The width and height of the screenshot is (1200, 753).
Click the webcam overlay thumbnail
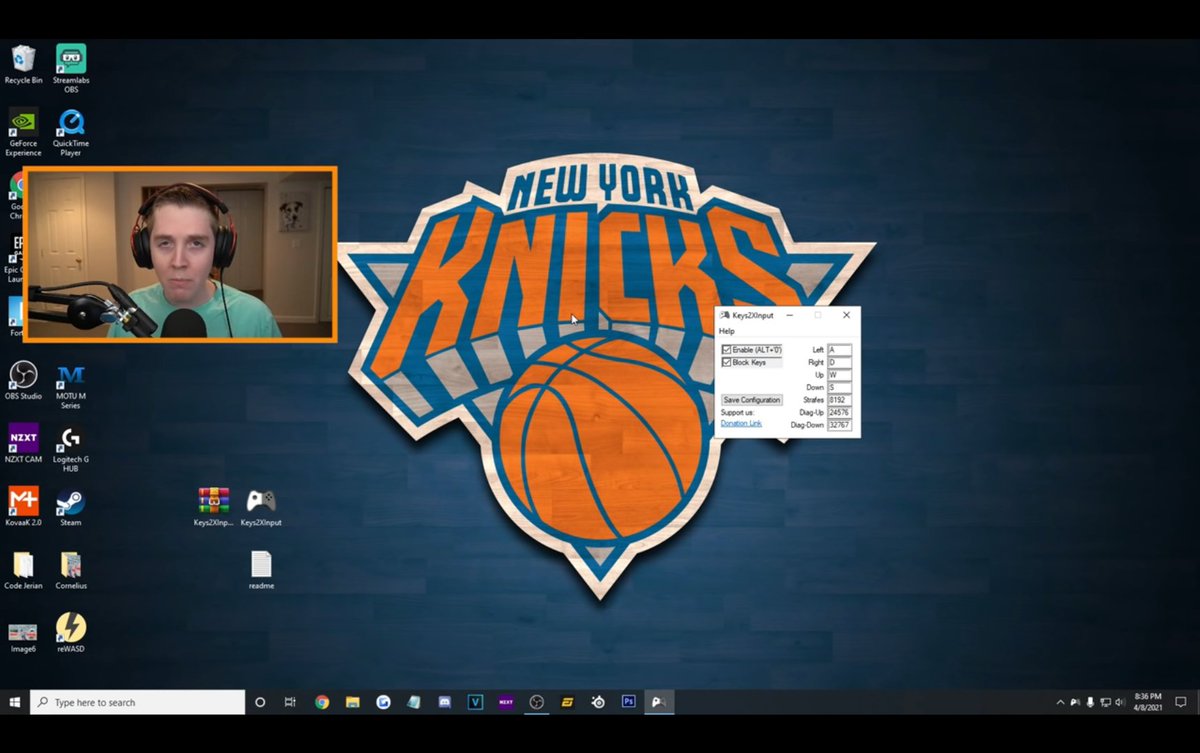180,255
